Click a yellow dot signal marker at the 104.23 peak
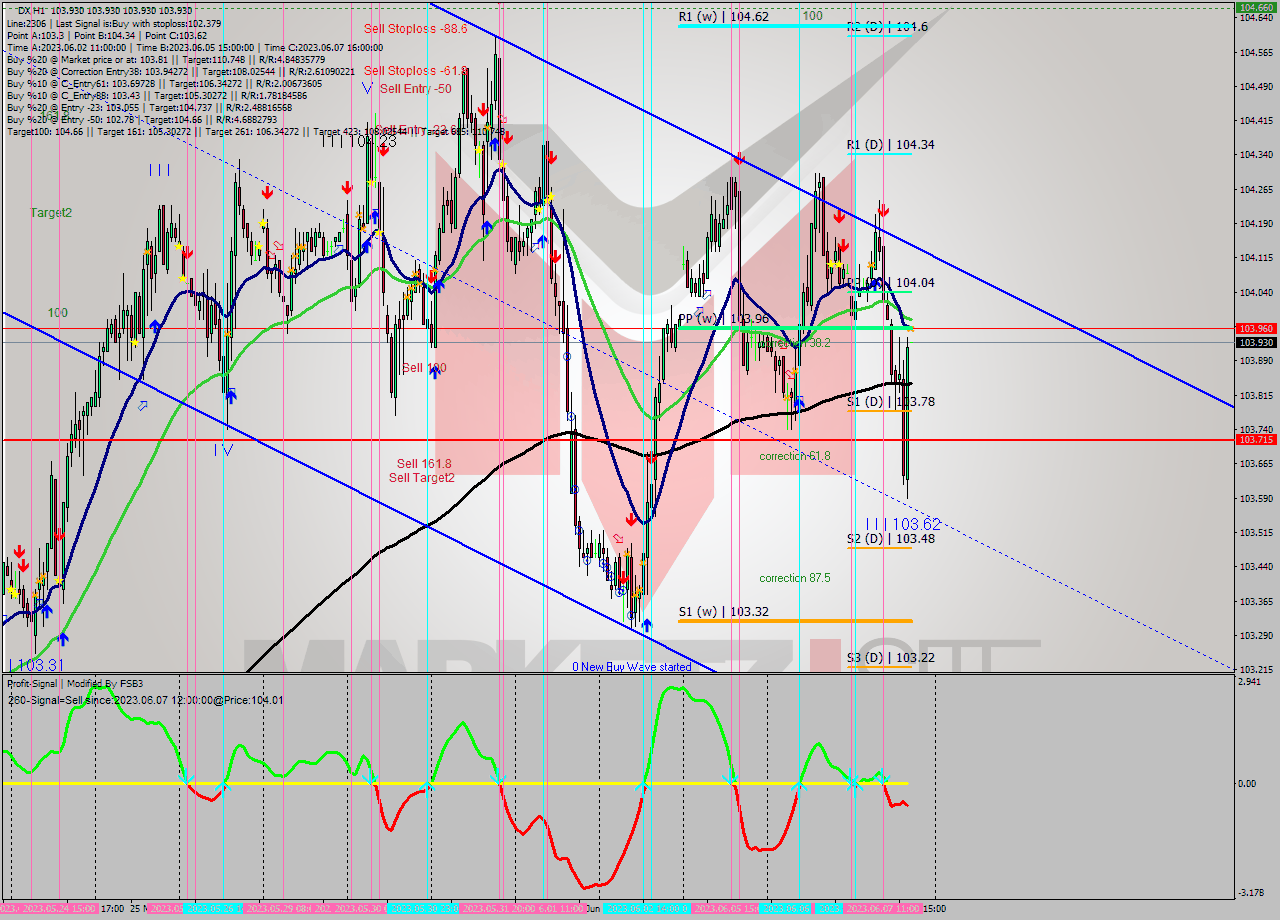The width and height of the screenshot is (1280, 920). [x=371, y=182]
